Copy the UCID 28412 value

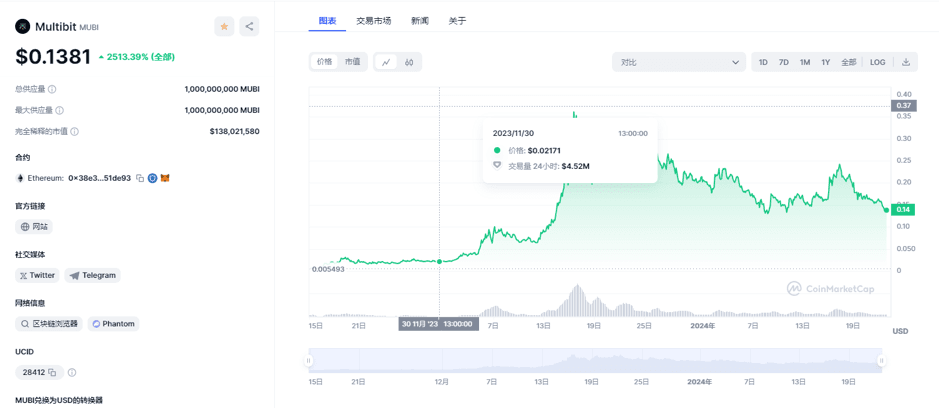(x=54, y=372)
